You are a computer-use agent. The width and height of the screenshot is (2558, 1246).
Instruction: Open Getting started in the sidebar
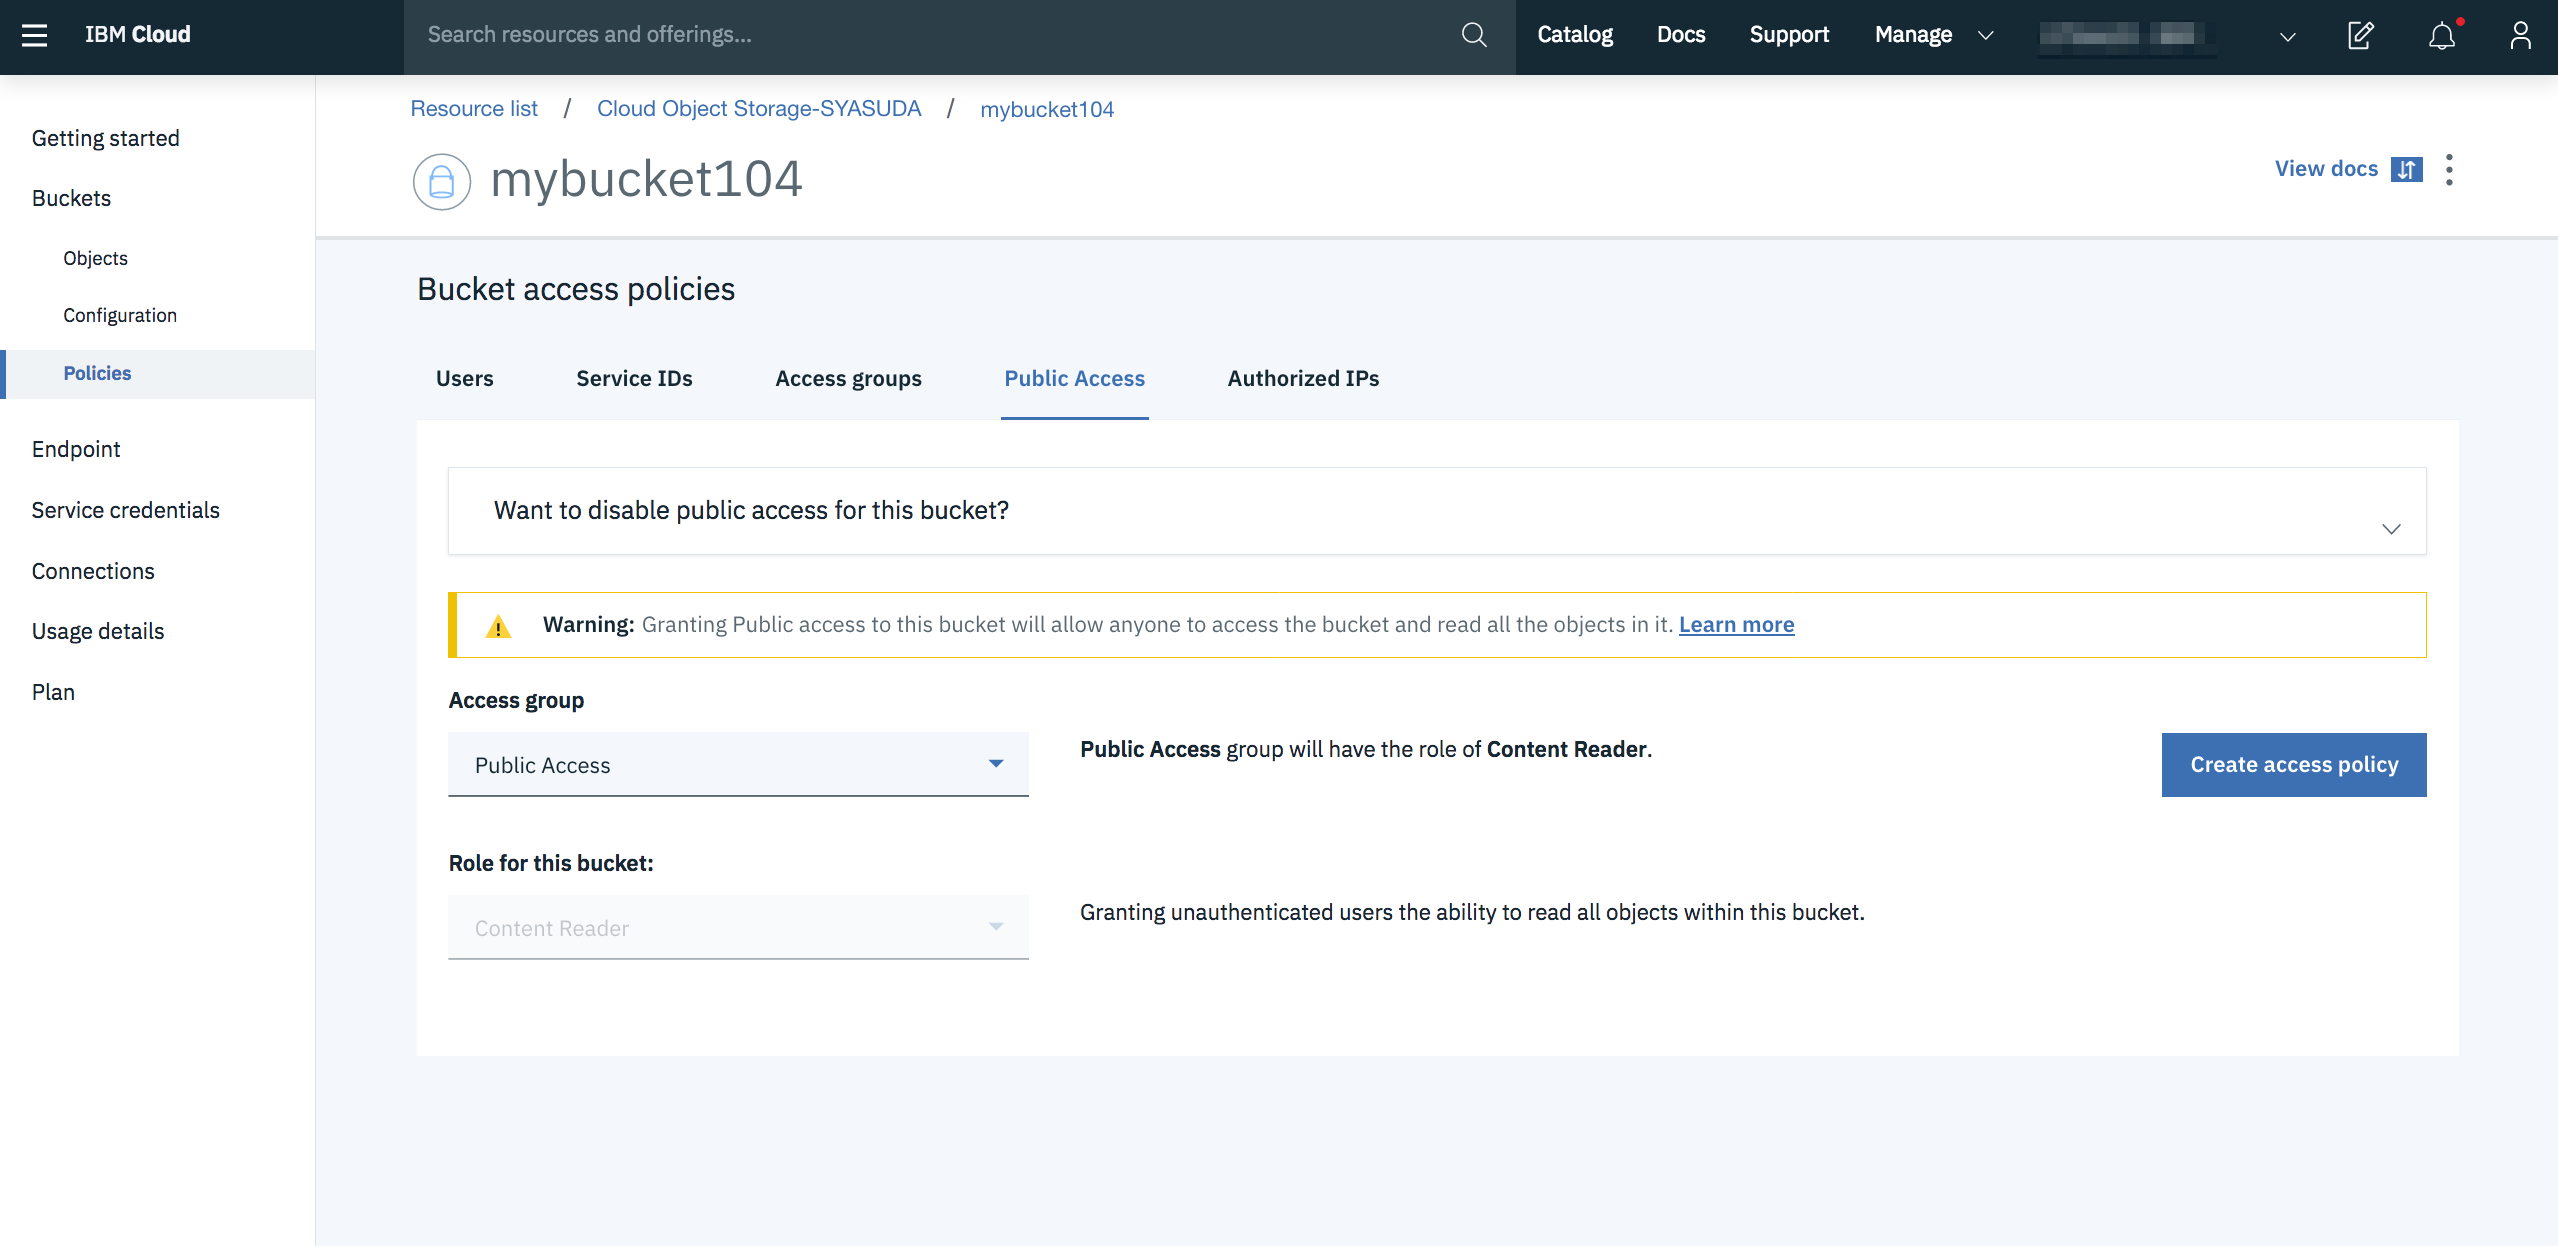tap(105, 139)
